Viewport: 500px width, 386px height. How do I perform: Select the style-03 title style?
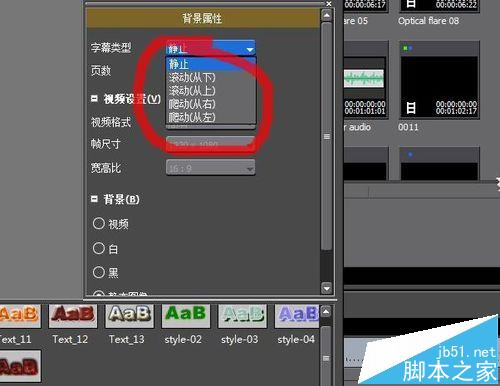(x=243, y=316)
